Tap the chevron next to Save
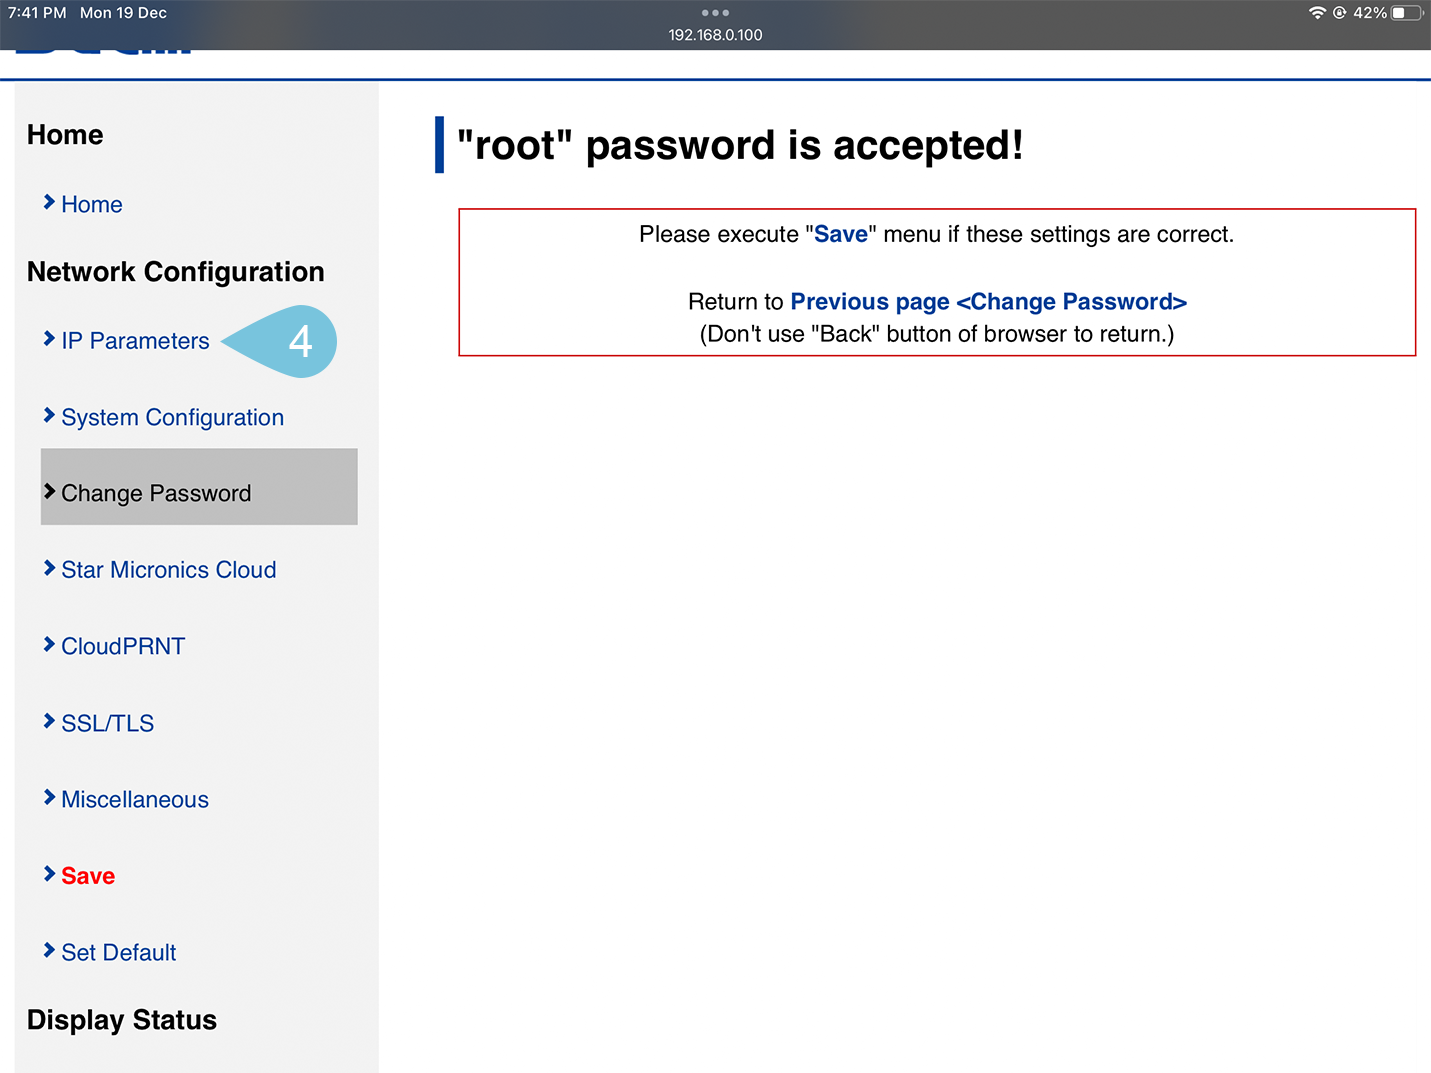 (x=49, y=874)
